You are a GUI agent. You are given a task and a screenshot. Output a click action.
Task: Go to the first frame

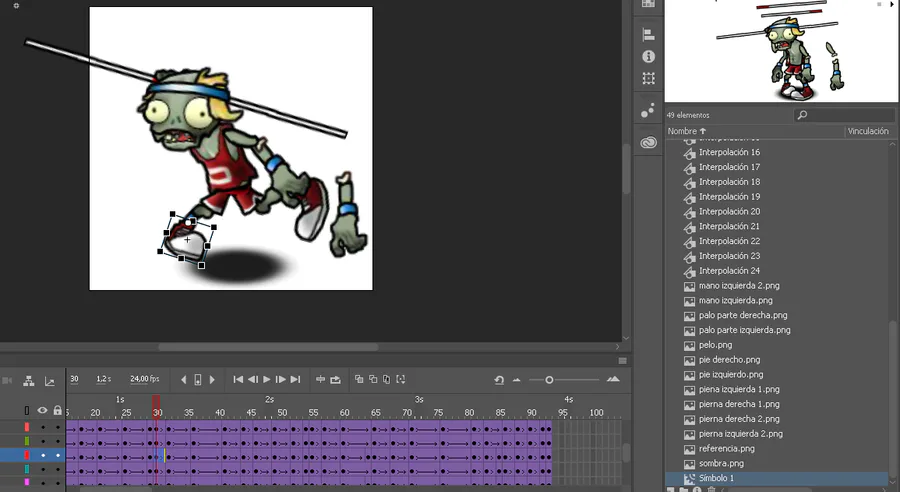[238, 379]
